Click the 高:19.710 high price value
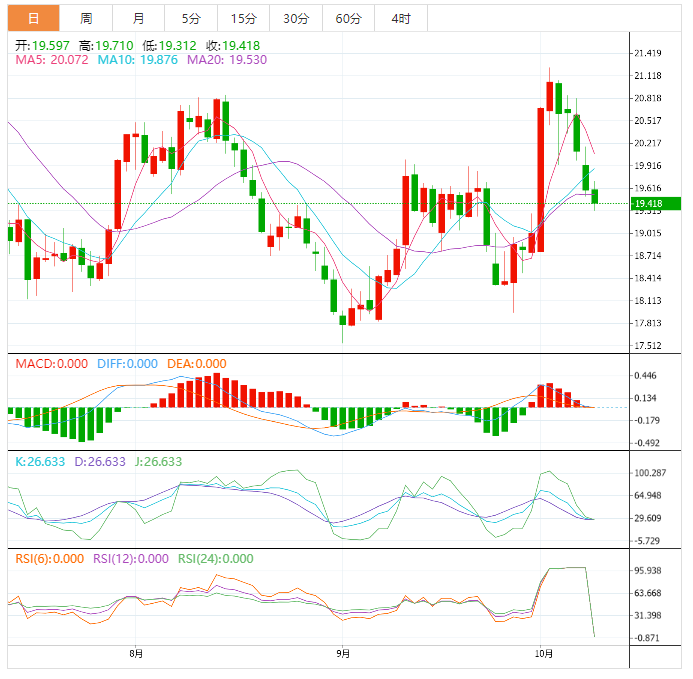Screen dimensions: 693x679 coord(106,46)
